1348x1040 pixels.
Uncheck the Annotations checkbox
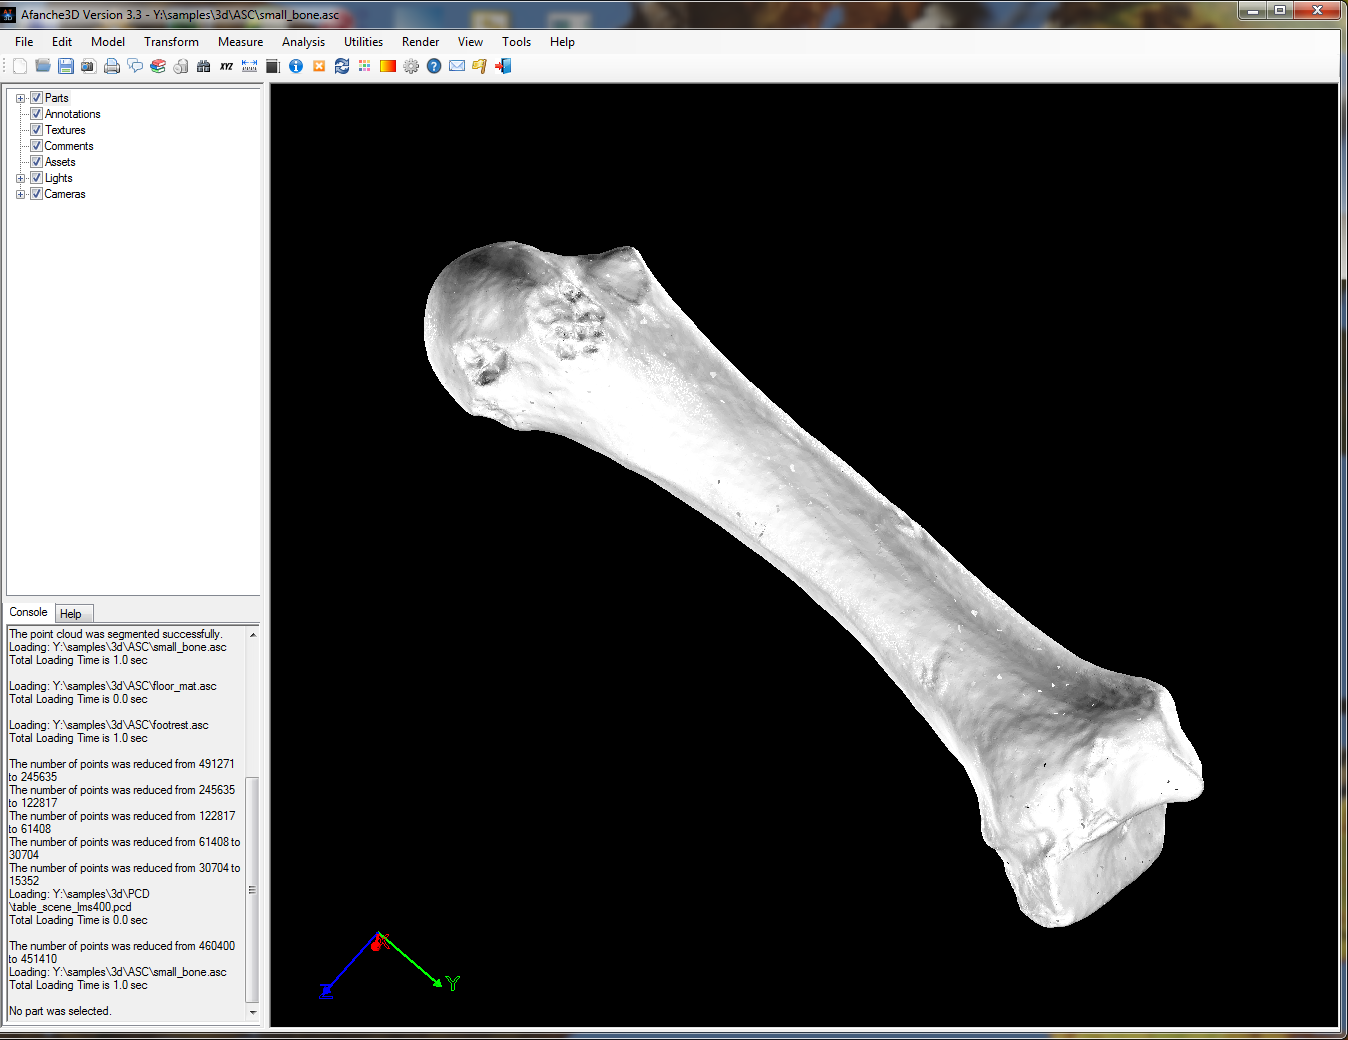[37, 114]
